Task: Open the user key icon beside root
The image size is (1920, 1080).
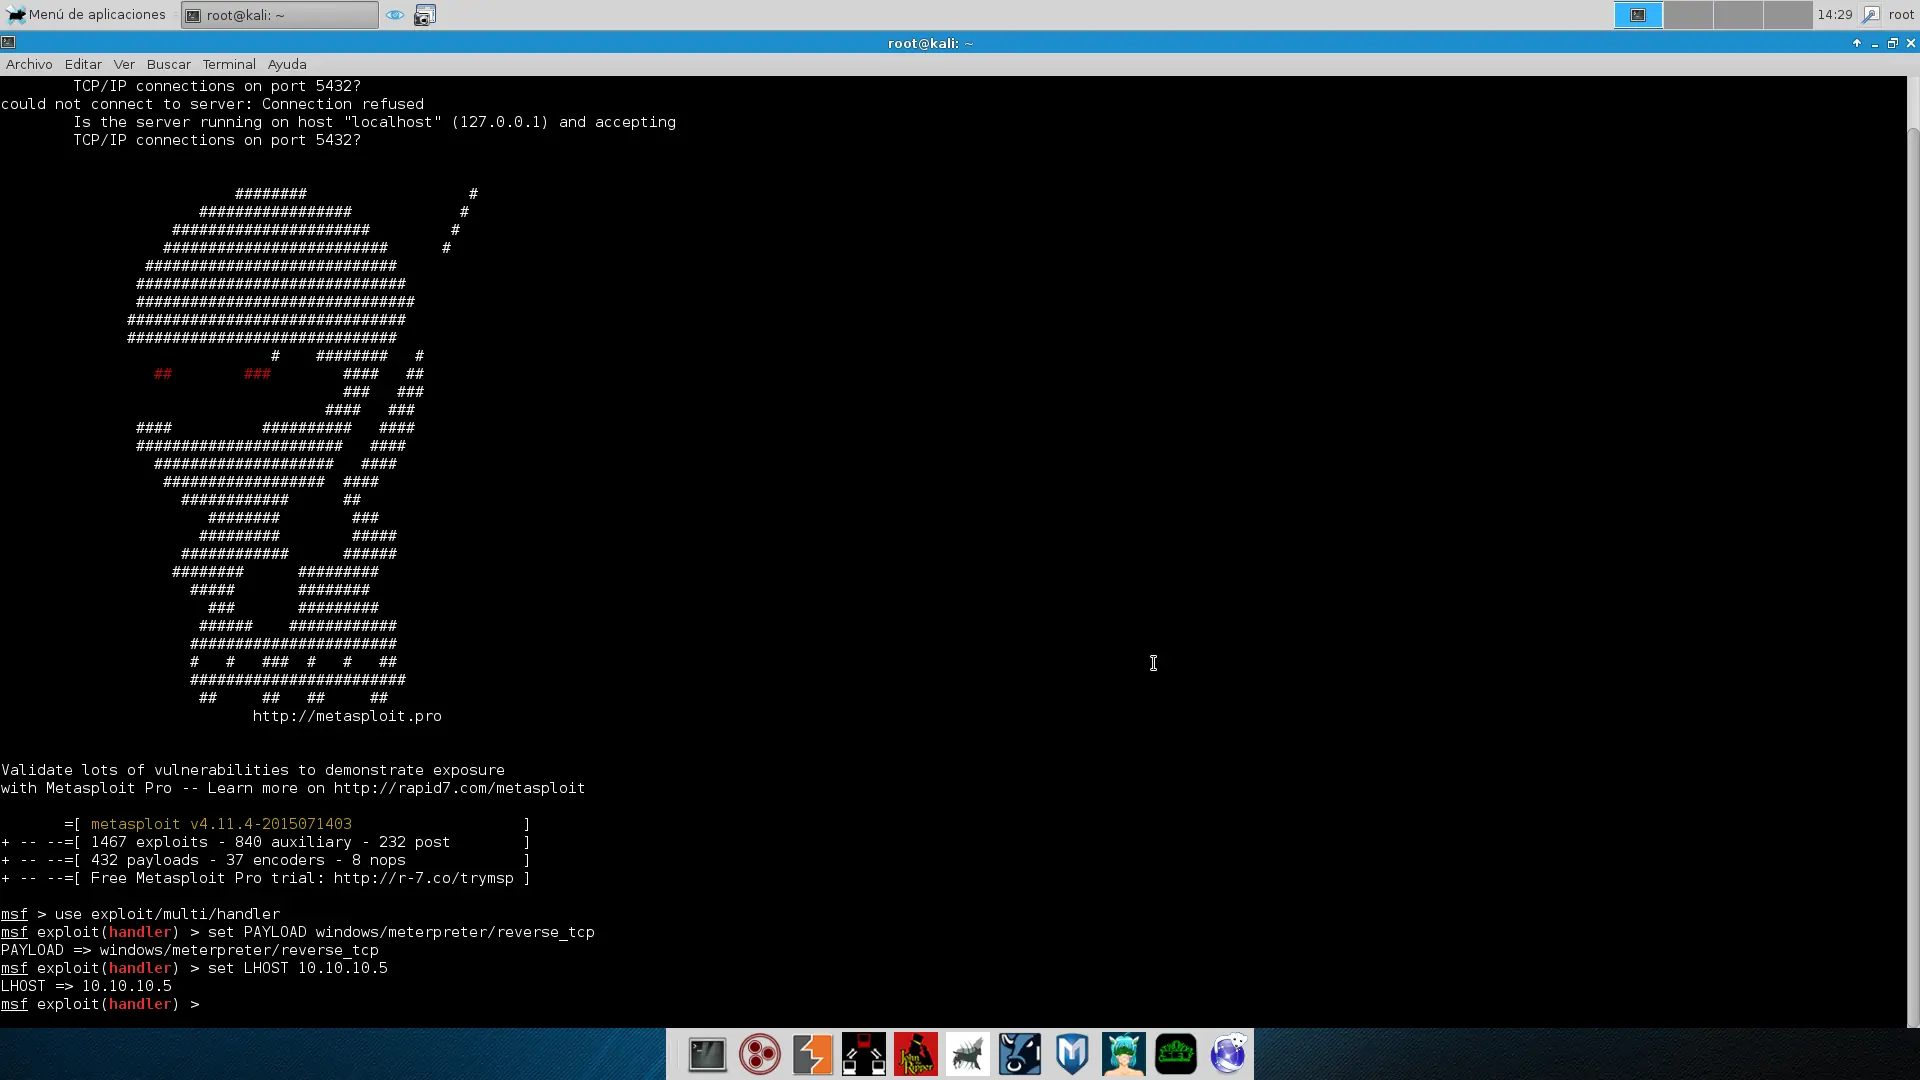Action: [x=1870, y=15]
